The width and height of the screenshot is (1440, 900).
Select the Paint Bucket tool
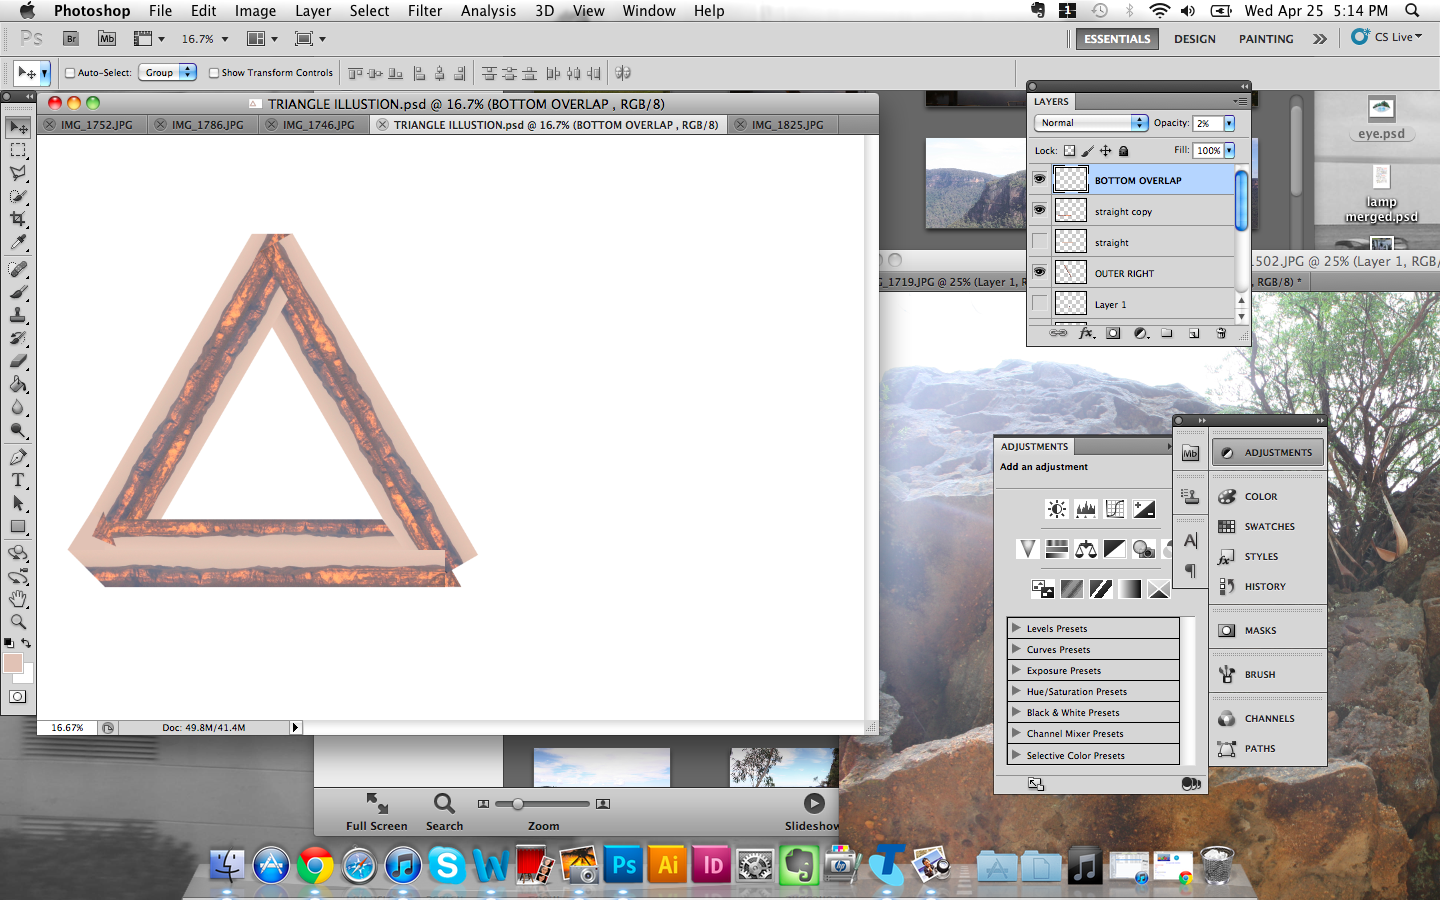[x=18, y=384]
